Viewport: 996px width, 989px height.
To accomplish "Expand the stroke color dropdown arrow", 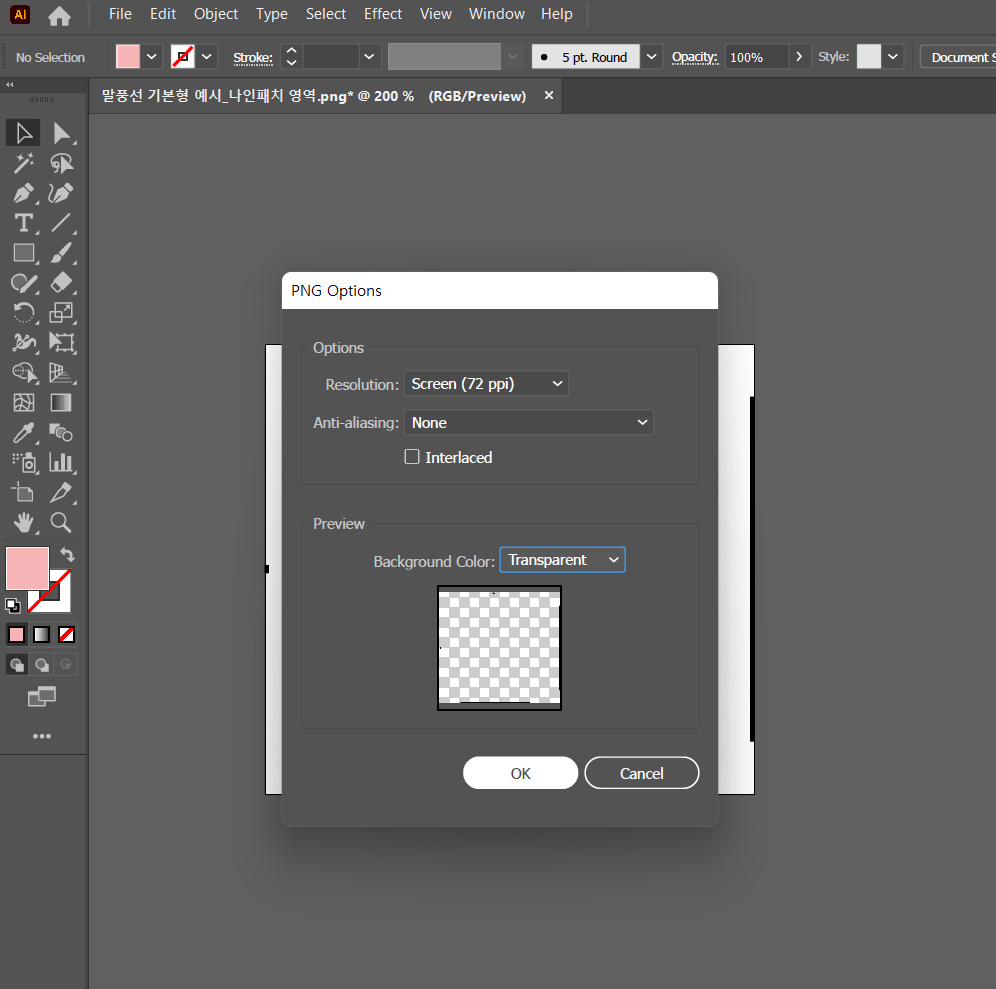I will pos(207,57).
